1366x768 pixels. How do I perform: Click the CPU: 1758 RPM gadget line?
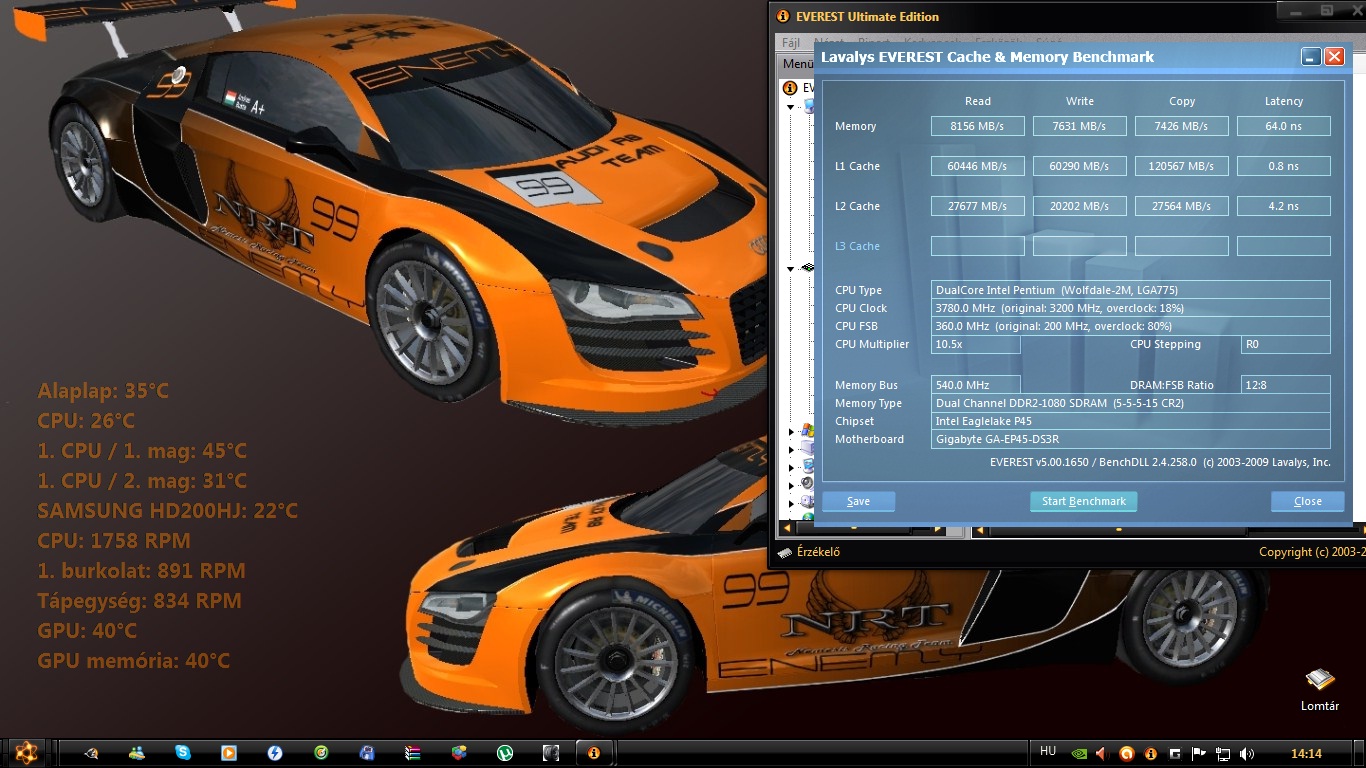tap(114, 541)
